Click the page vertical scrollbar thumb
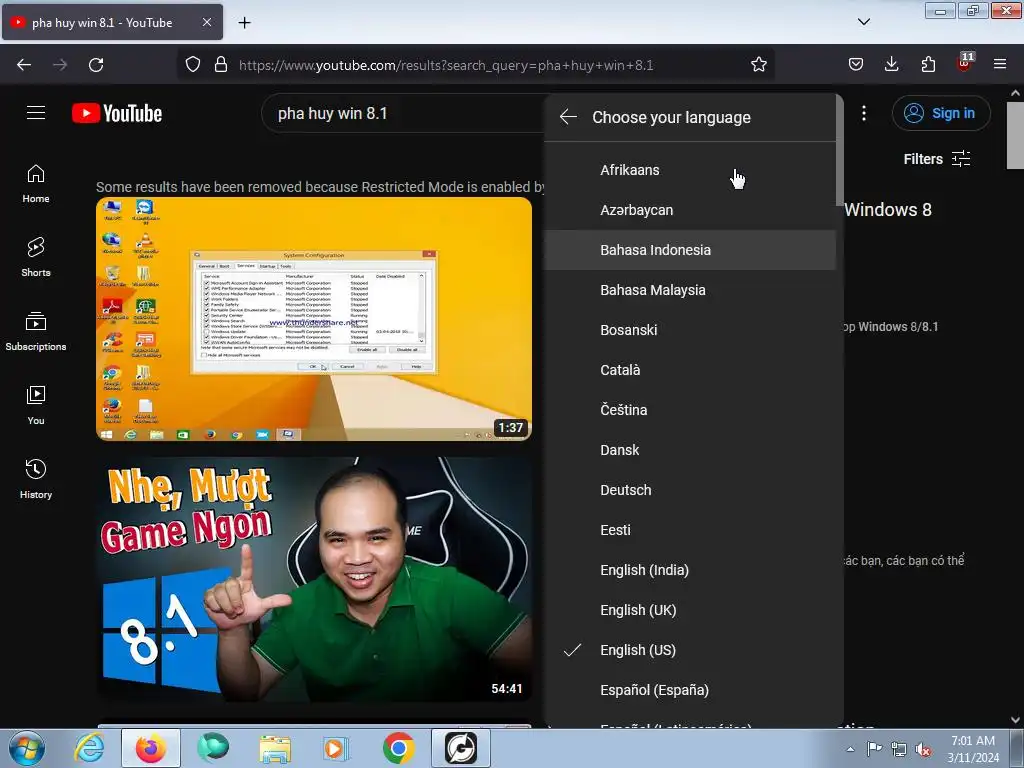The image size is (1024, 768). click(x=1016, y=135)
